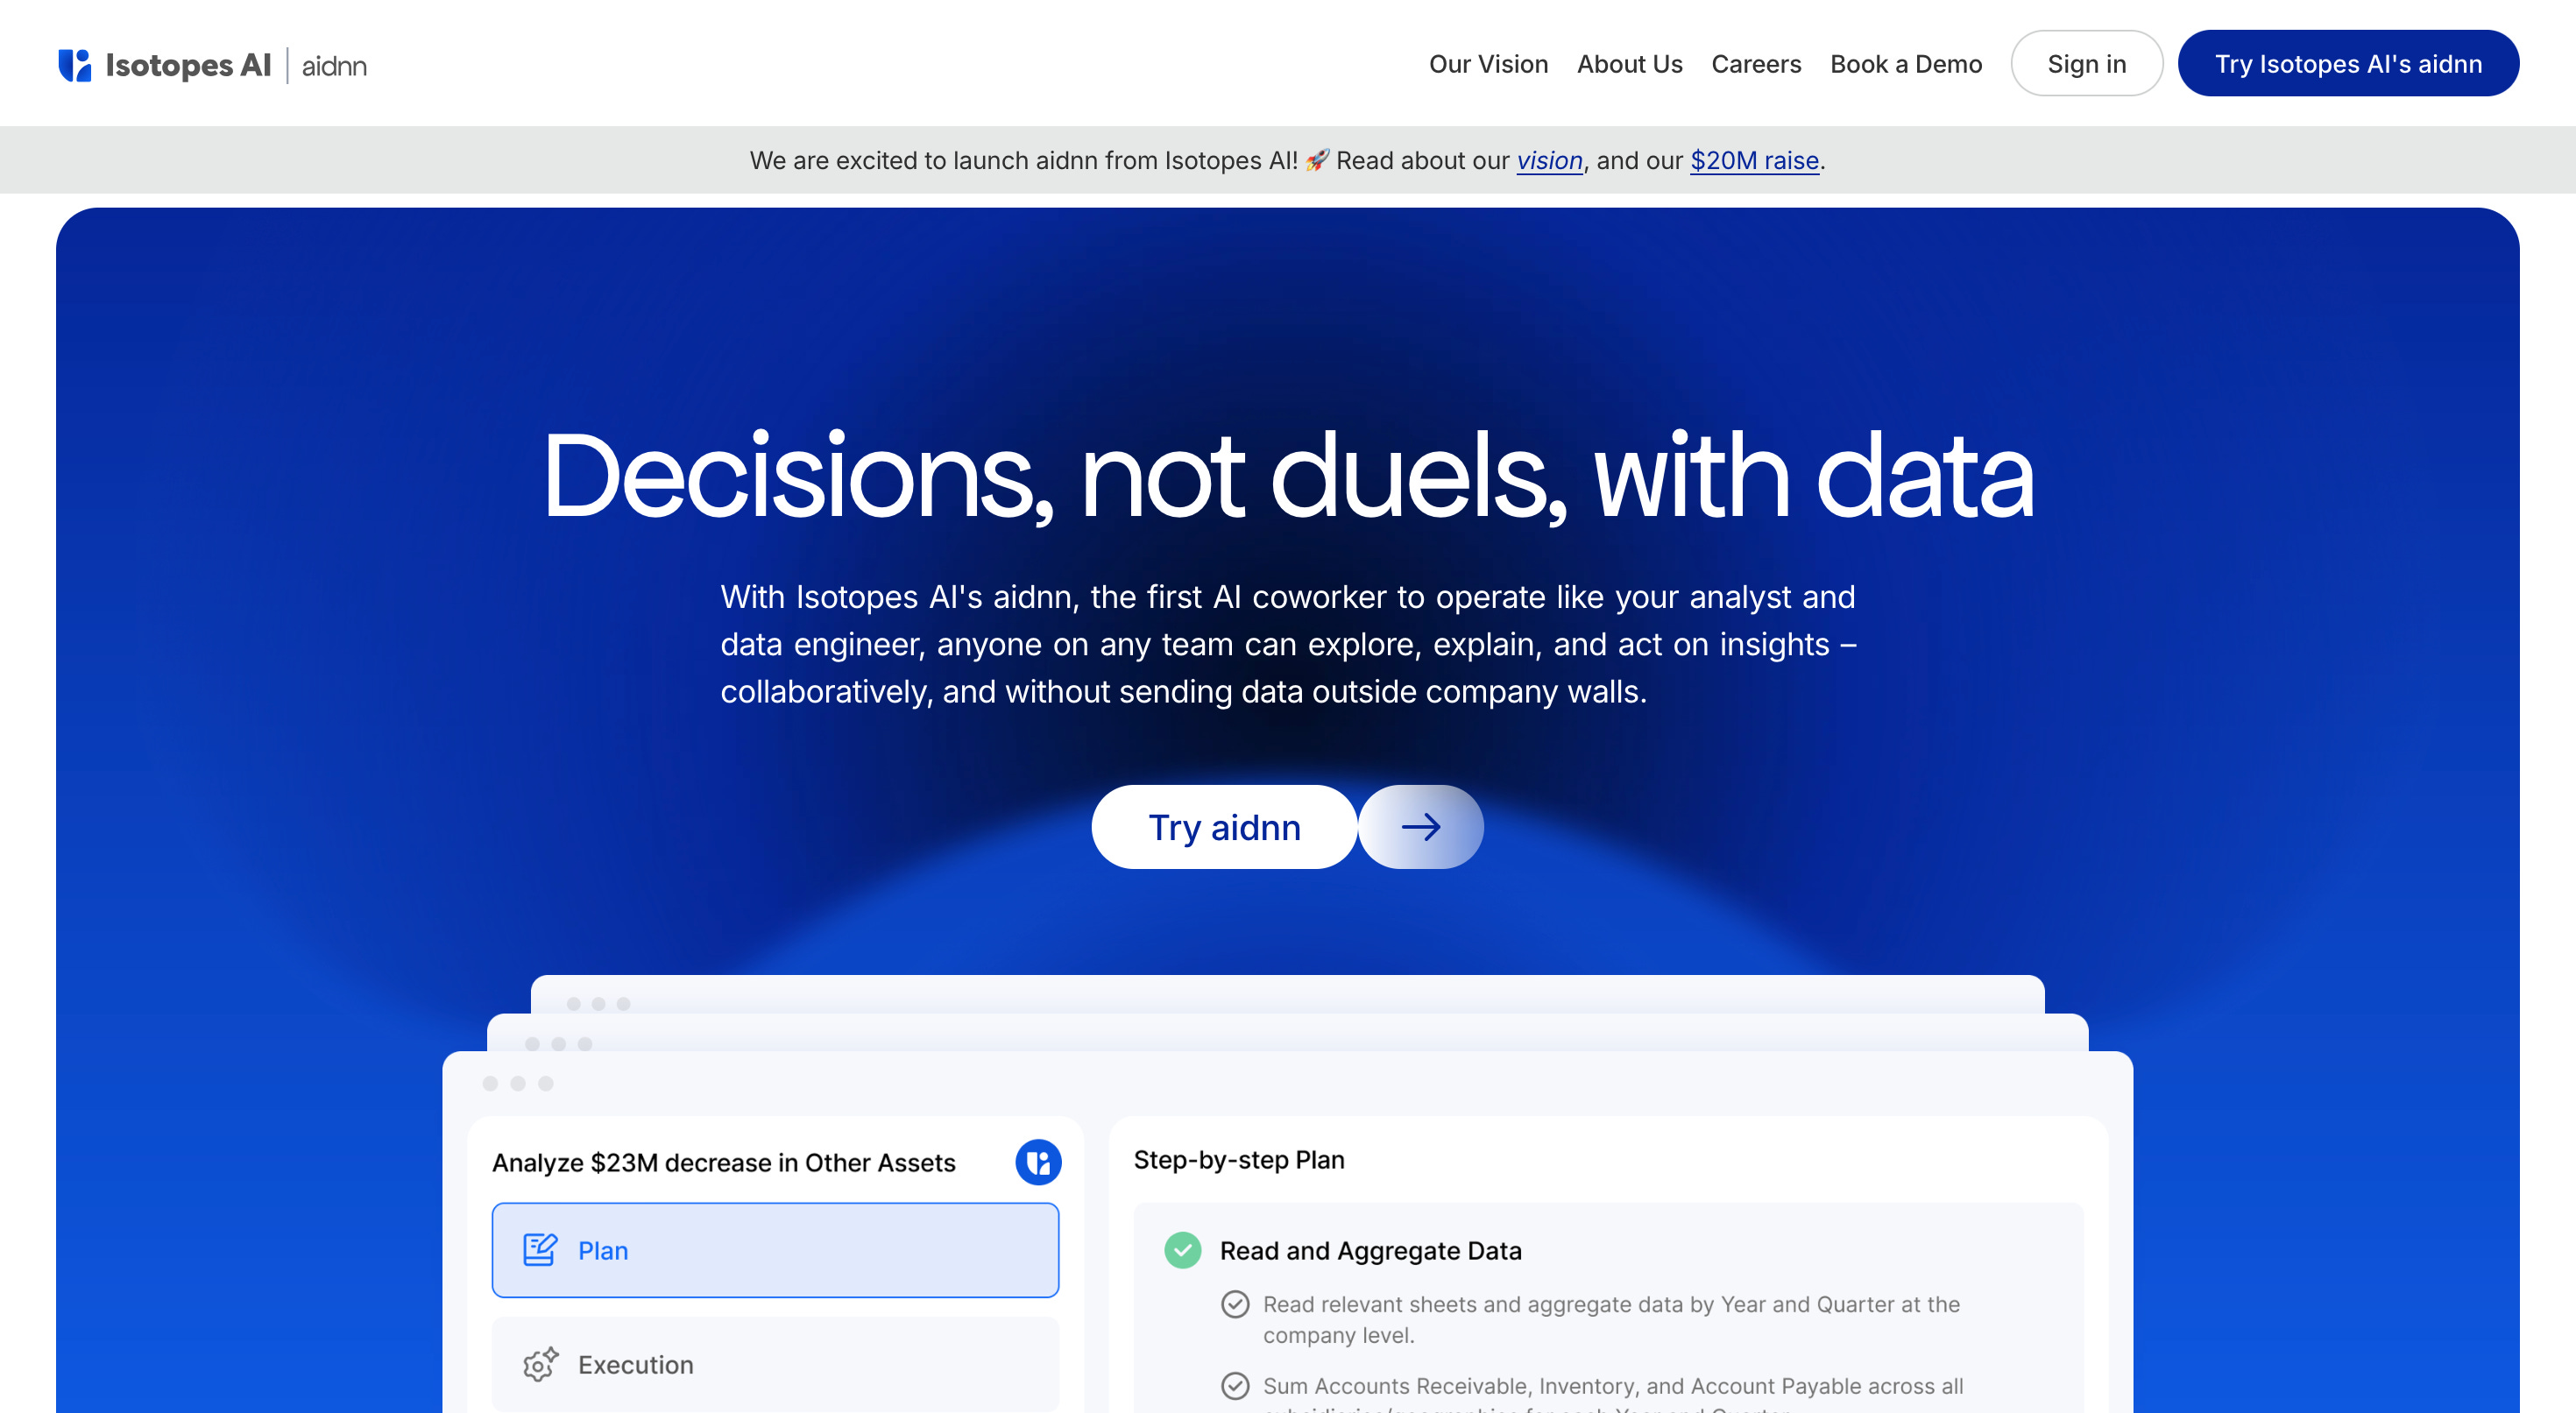Click the rocket emoji in announcement banner
Image resolution: width=2576 pixels, height=1413 pixels.
point(1317,160)
